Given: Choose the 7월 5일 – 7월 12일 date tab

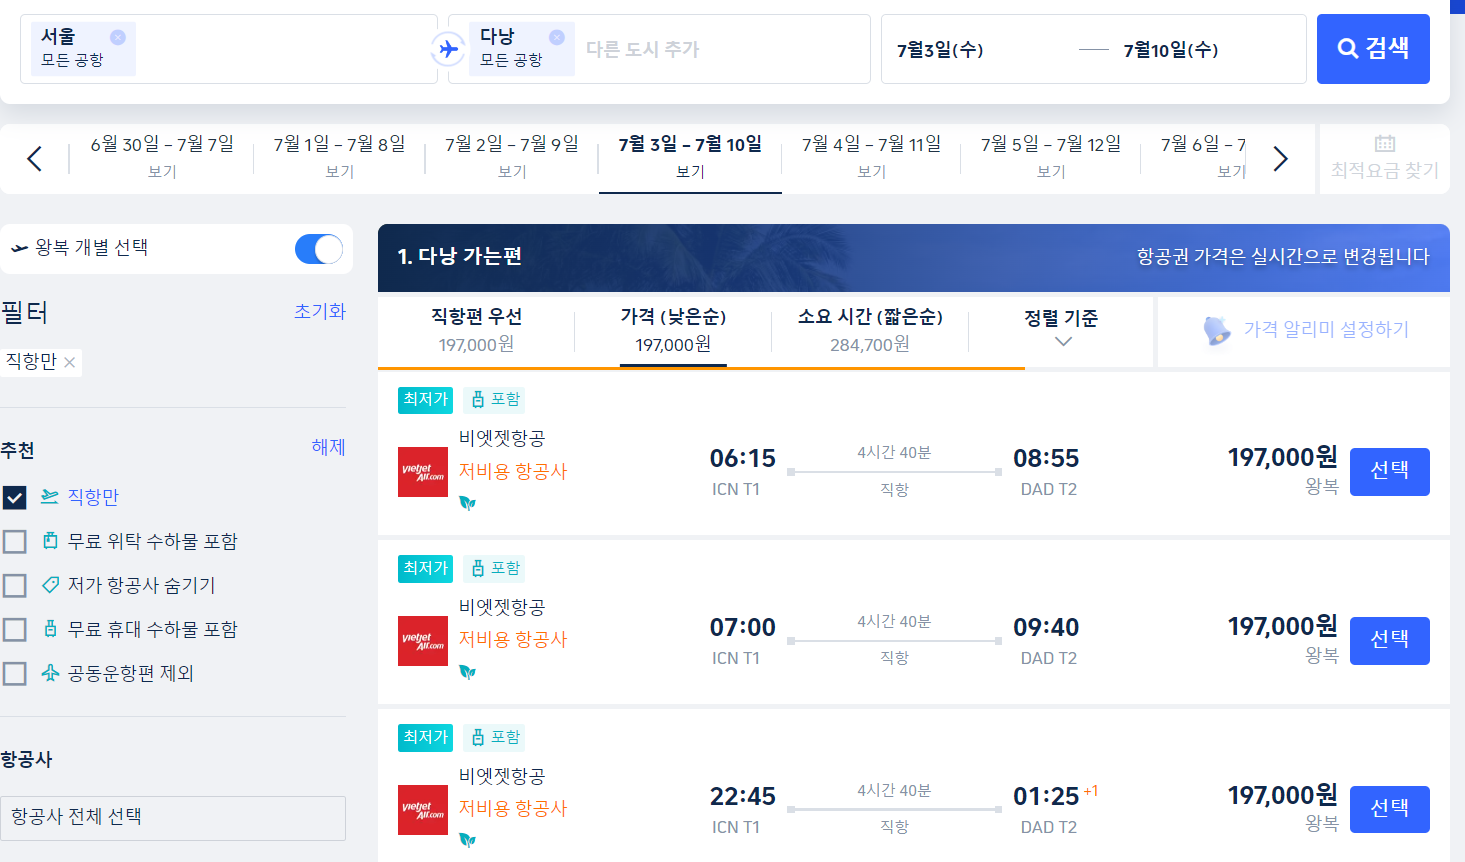Looking at the screenshot, I should click(1051, 157).
